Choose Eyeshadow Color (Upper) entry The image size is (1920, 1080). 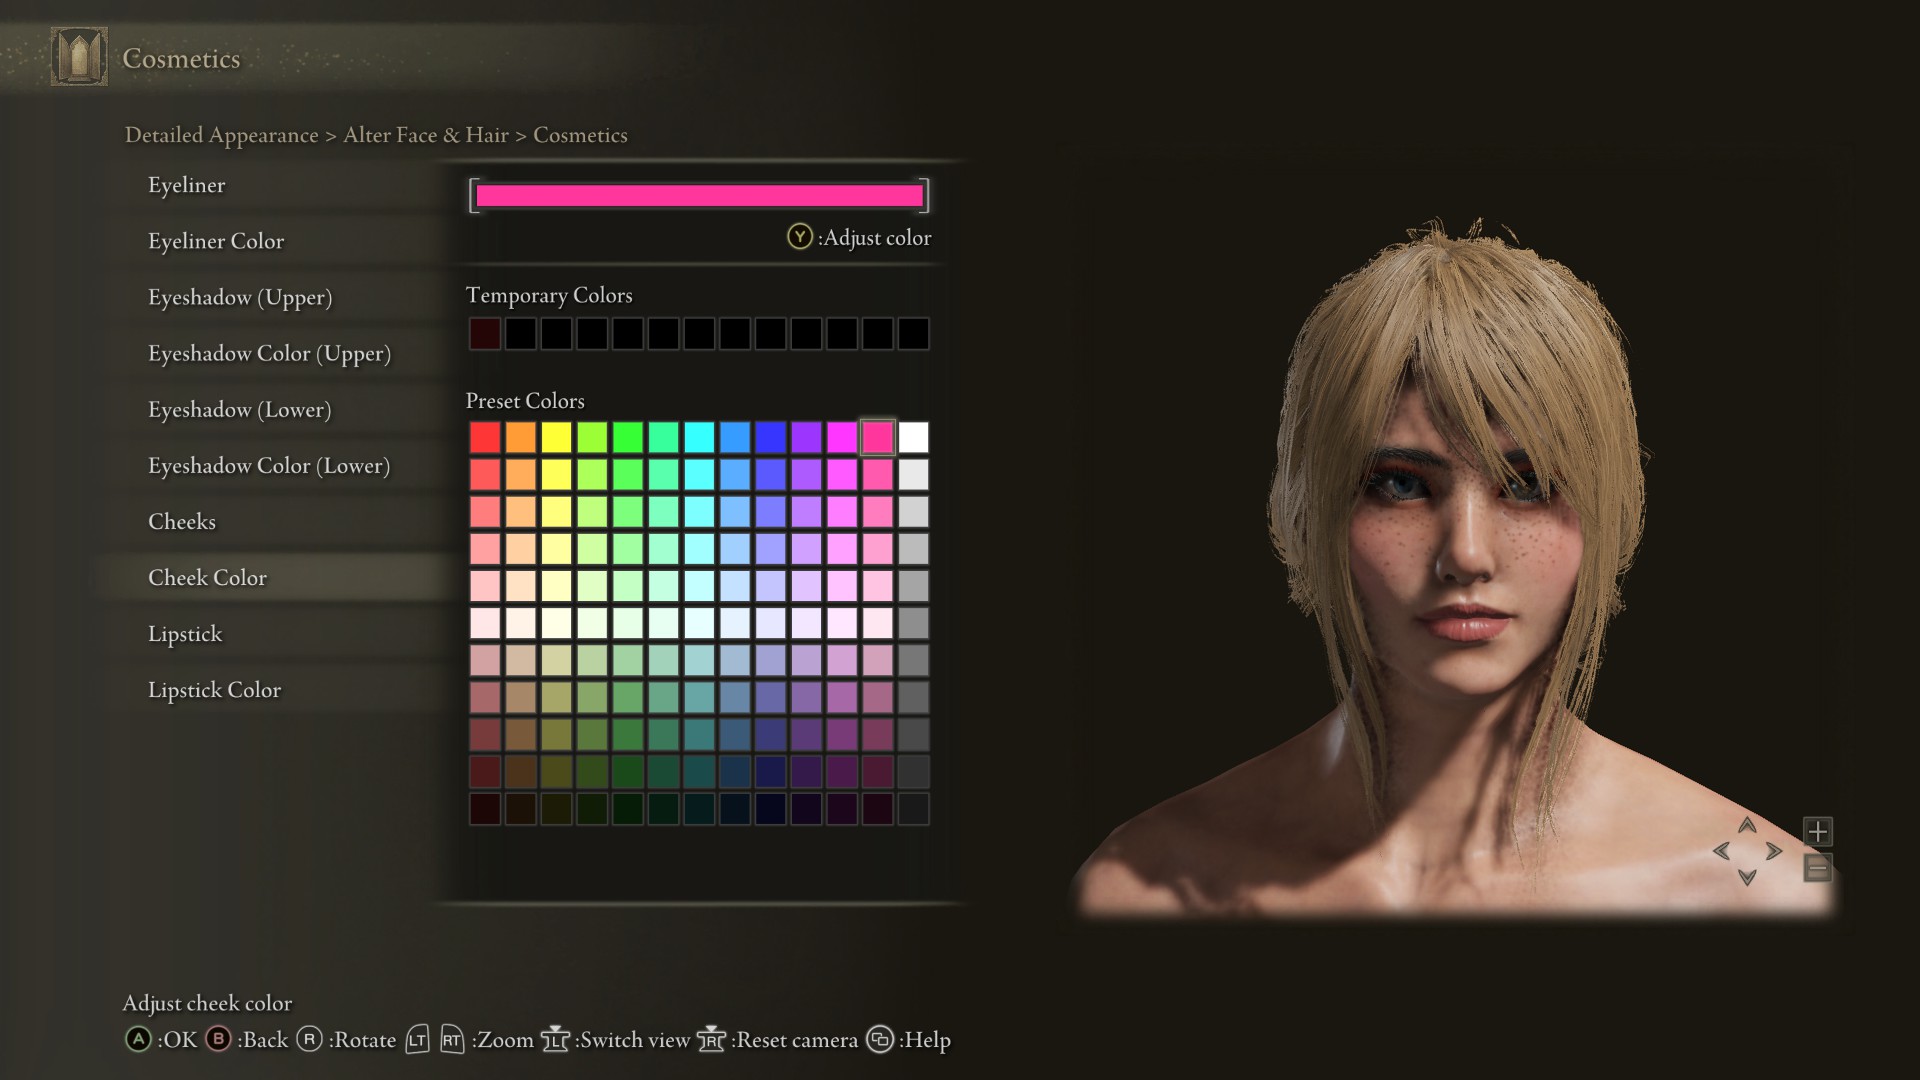[x=269, y=354]
